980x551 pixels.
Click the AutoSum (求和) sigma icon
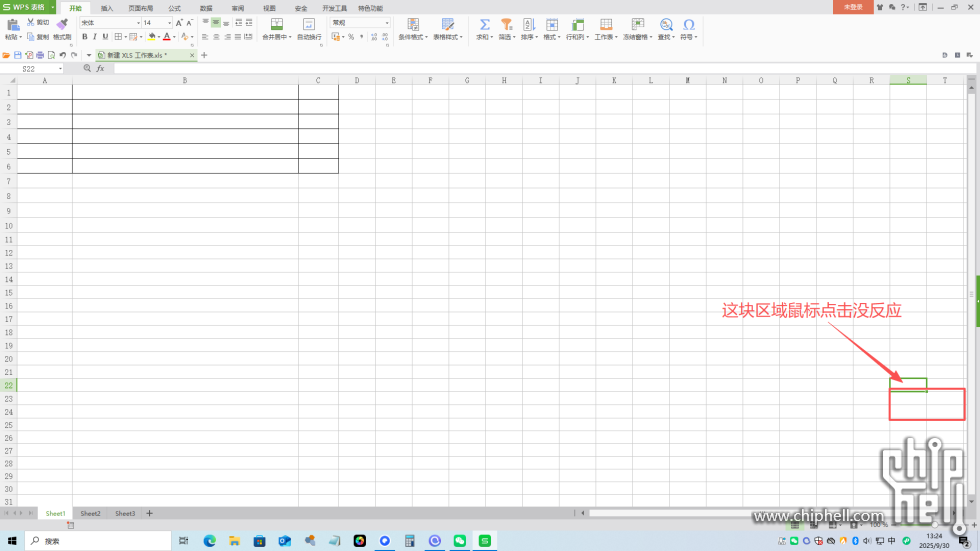pyautogui.click(x=484, y=24)
